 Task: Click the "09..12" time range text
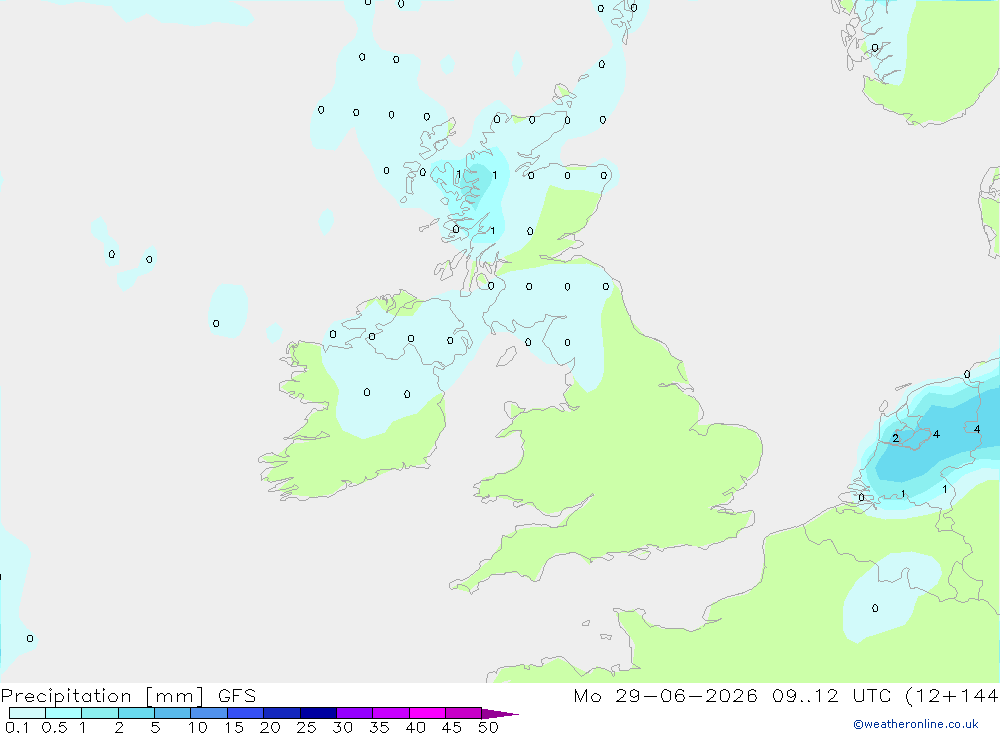pyautogui.click(x=805, y=696)
